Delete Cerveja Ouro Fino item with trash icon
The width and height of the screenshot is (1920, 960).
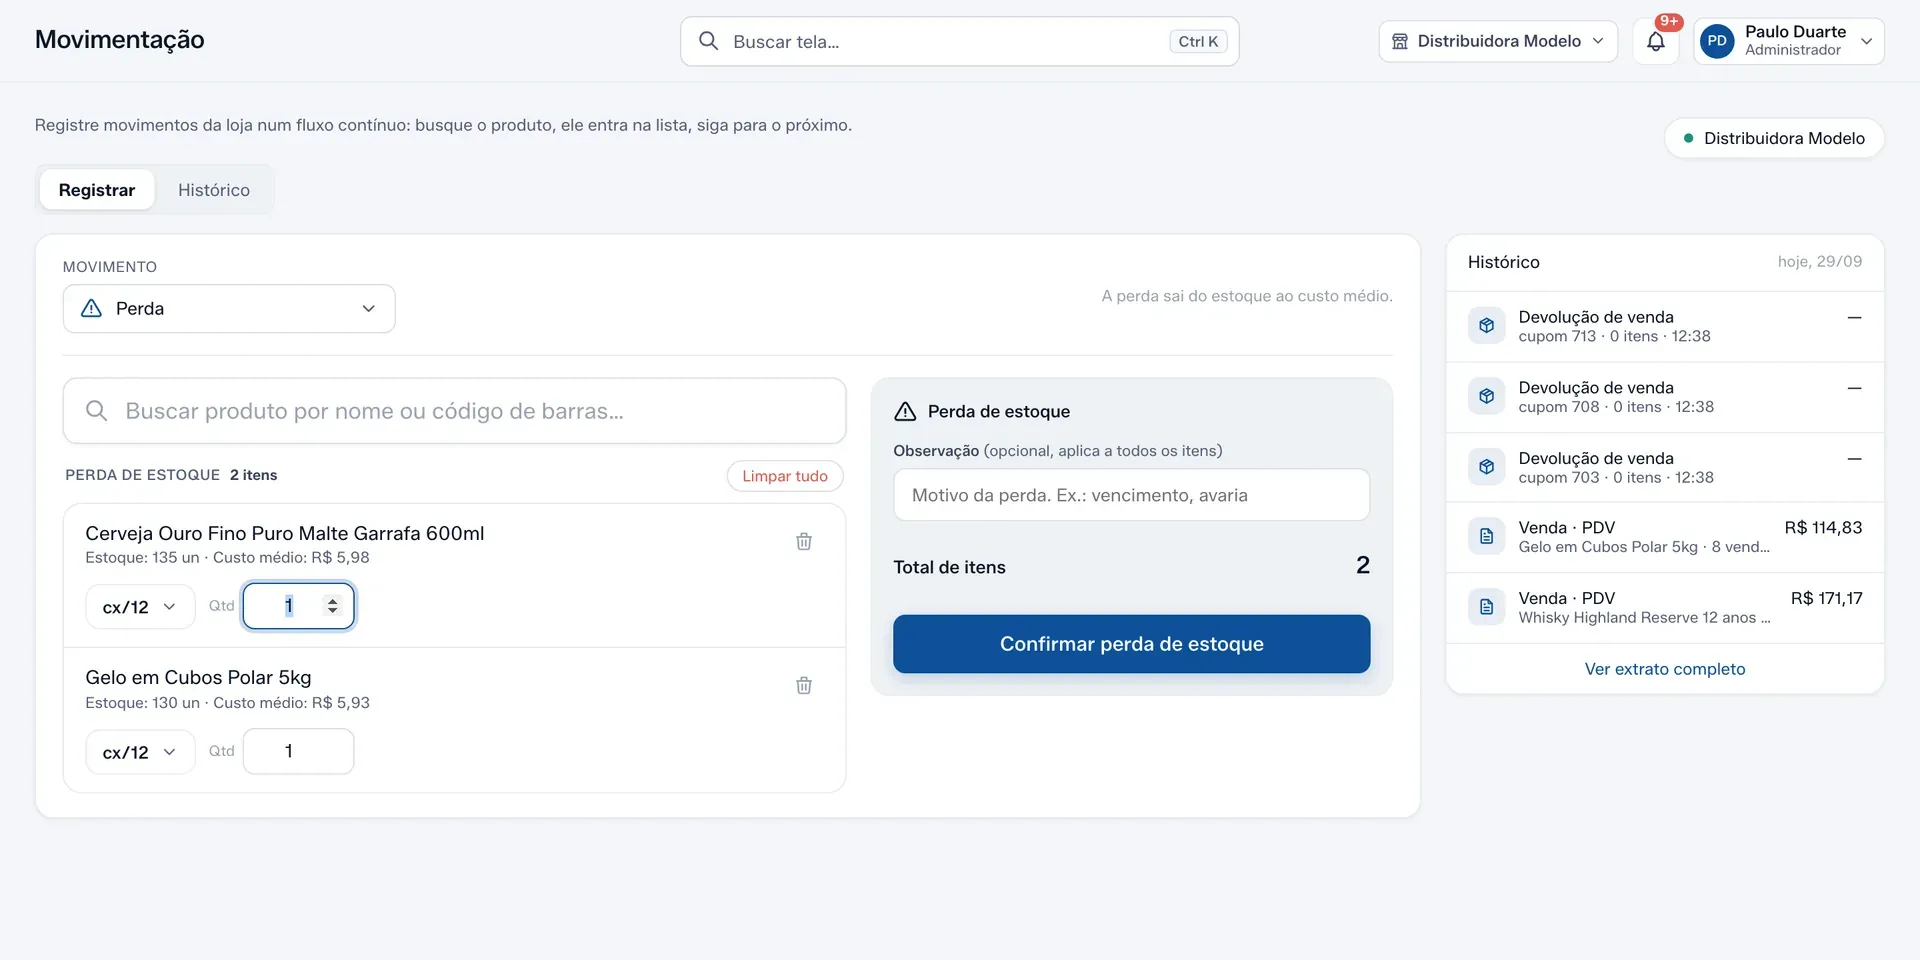(804, 541)
